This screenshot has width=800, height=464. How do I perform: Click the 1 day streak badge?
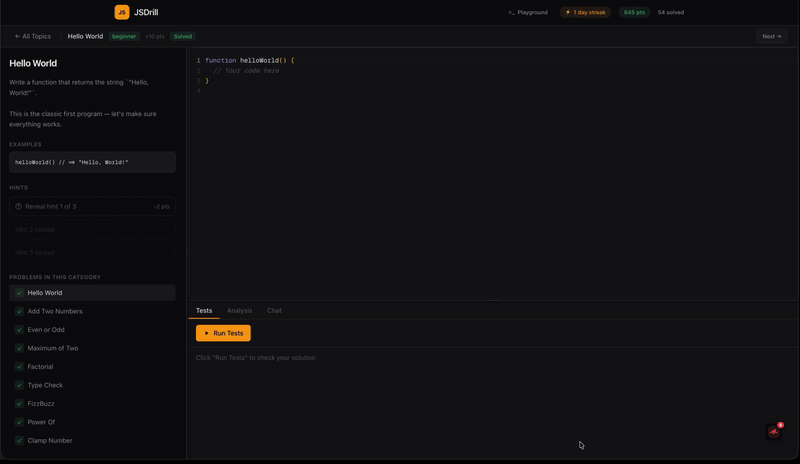585,12
